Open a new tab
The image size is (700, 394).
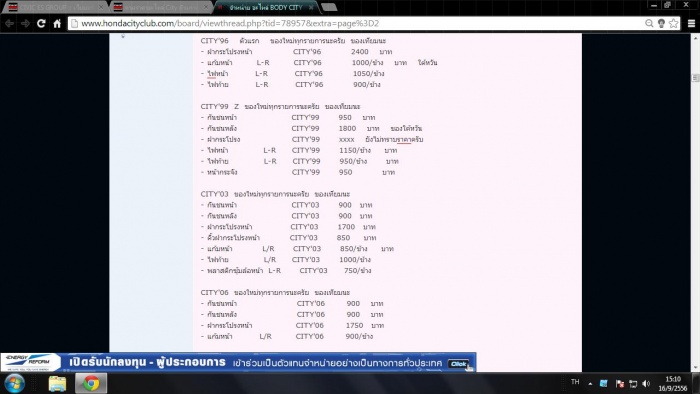click(x=329, y=7)
